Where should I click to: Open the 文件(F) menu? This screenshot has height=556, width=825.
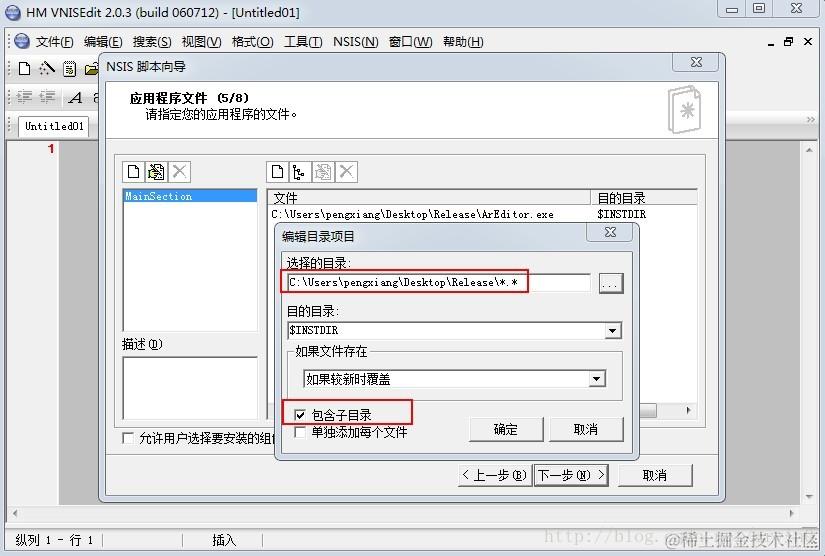click(x=54, y=42)
